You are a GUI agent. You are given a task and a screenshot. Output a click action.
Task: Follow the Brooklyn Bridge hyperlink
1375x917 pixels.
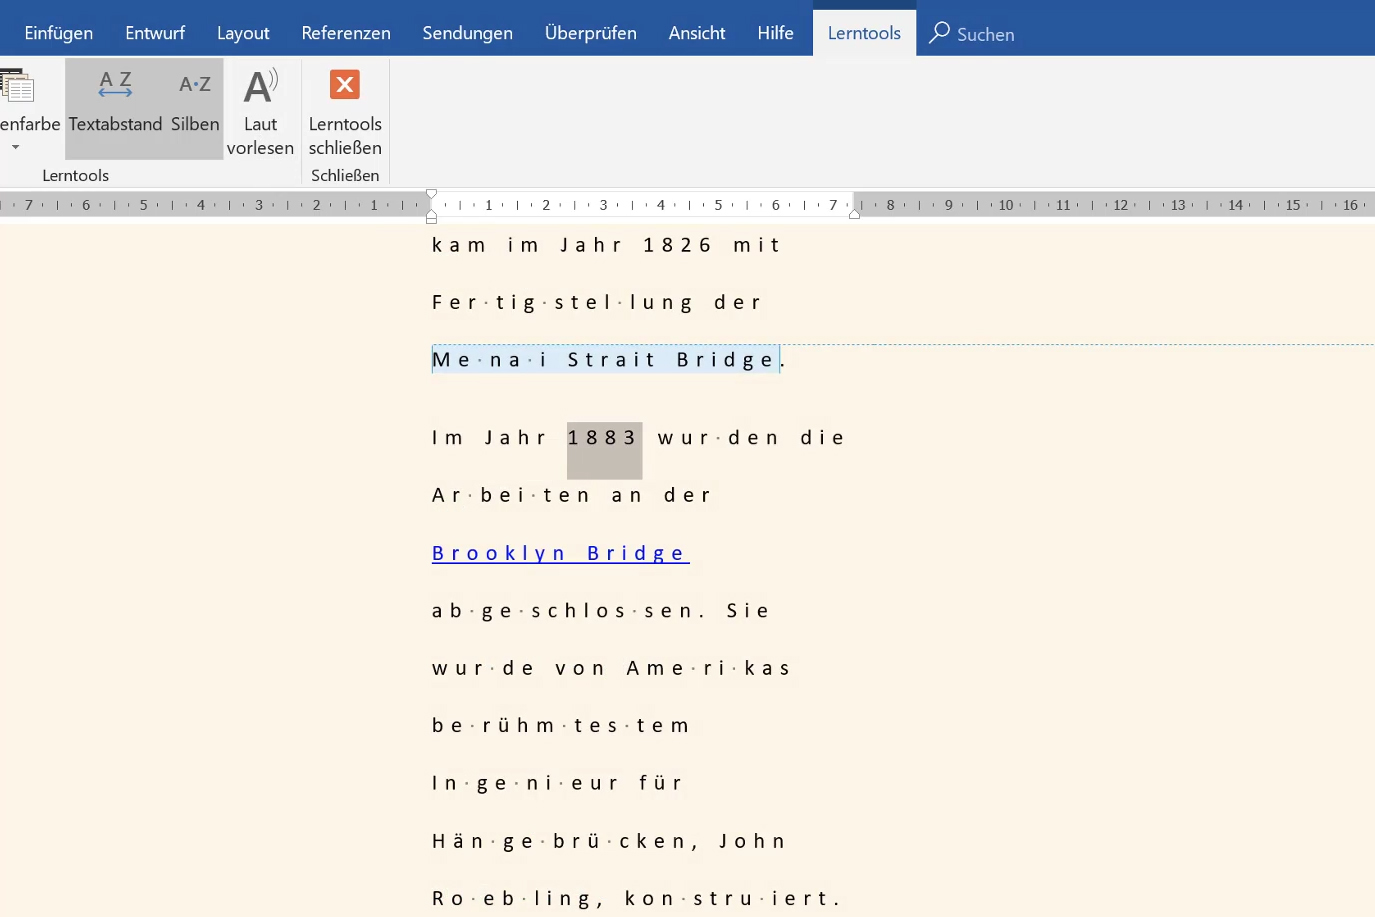point(560,553)
